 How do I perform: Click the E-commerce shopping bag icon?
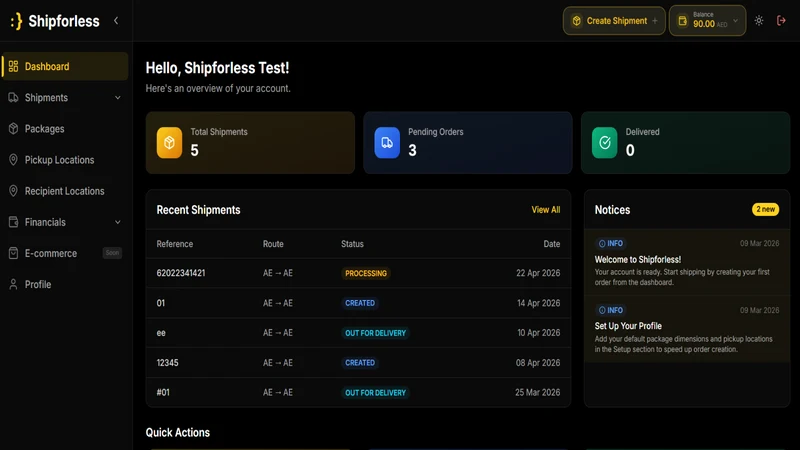pos(13,253)
